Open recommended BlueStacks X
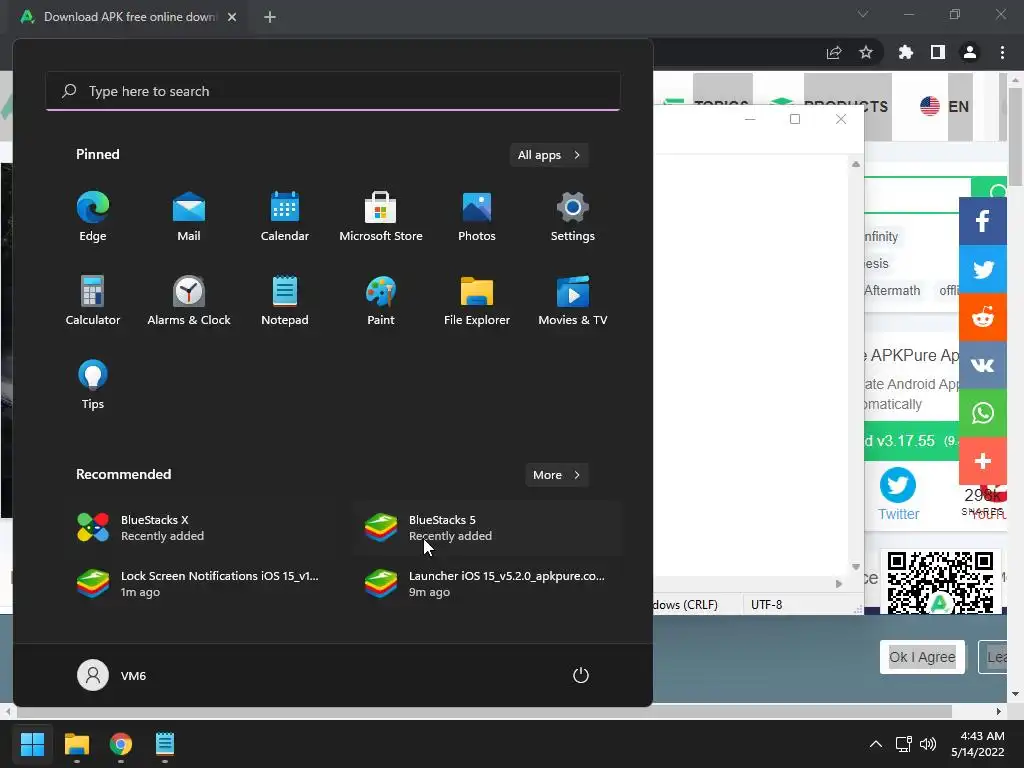The image size is (1024, 768). [x=199, y=528]
